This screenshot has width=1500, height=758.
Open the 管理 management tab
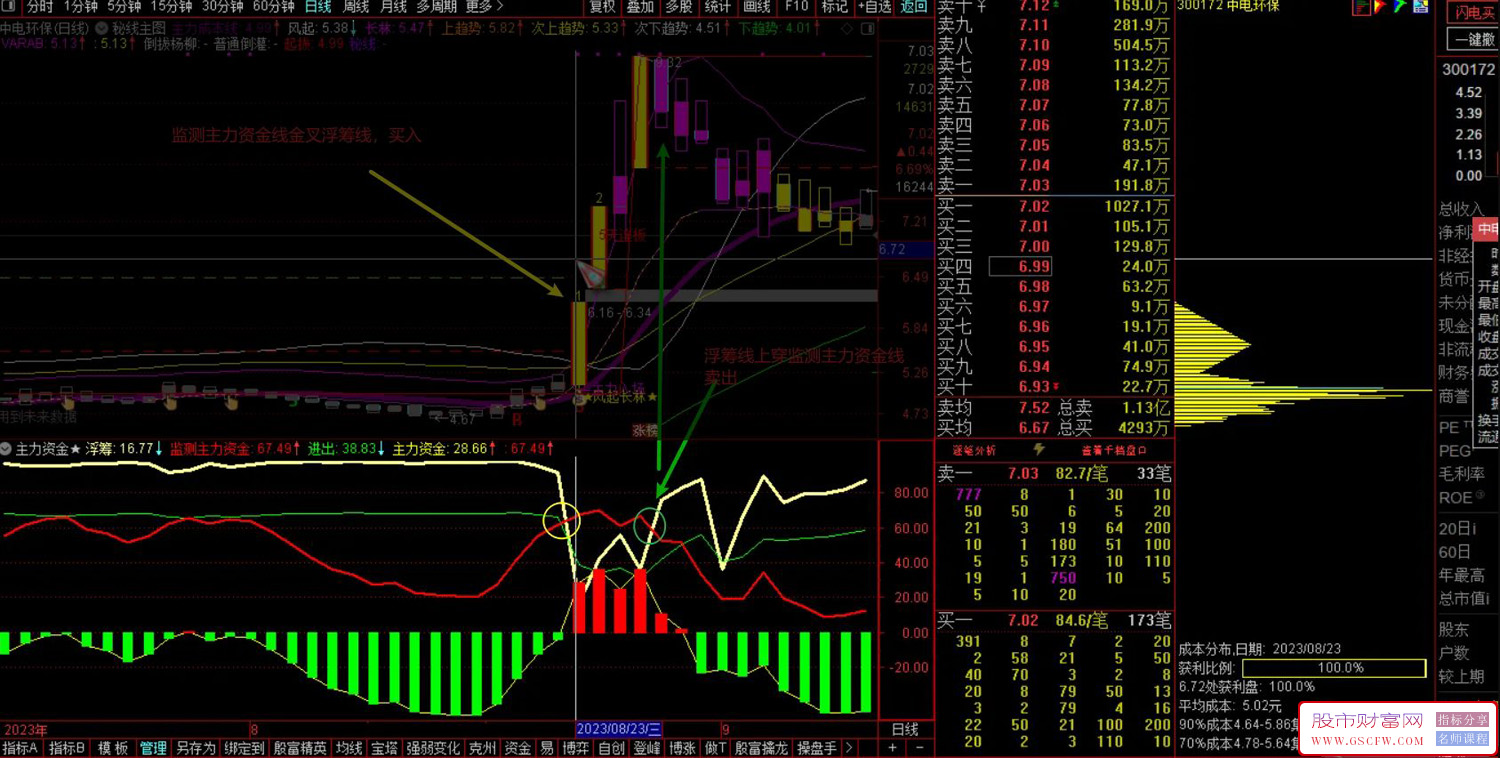[153, 748]
